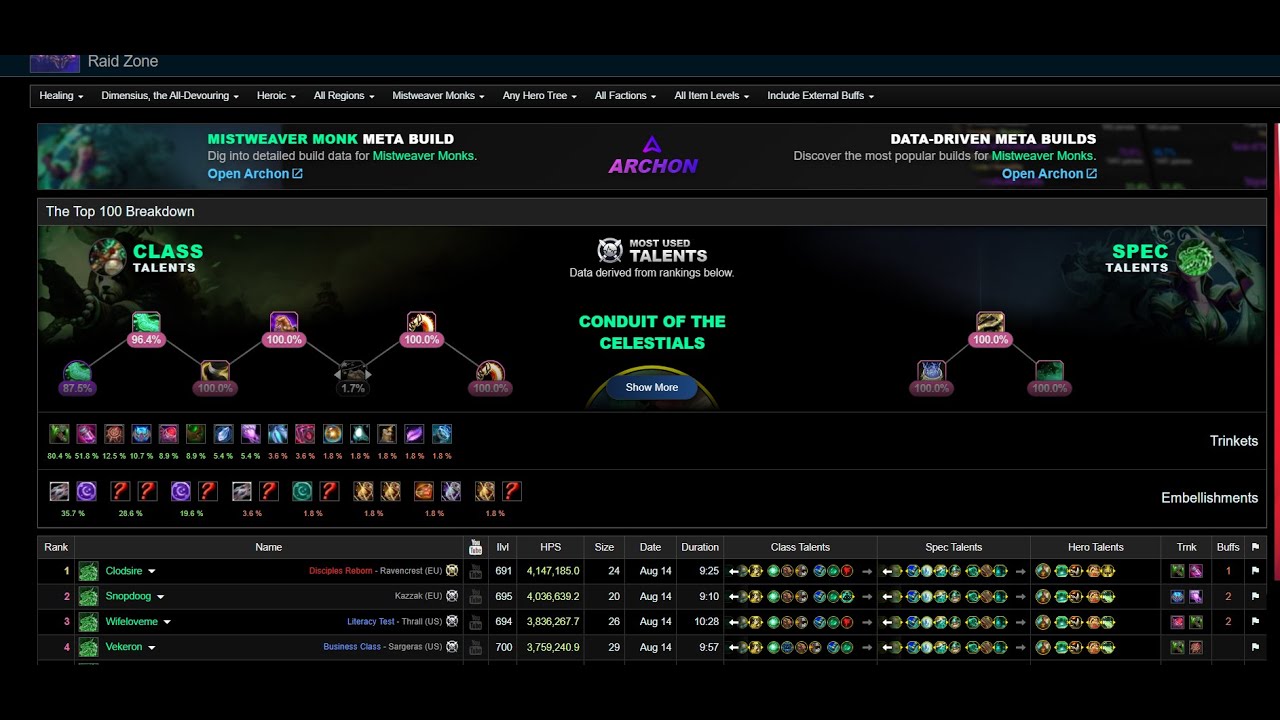Image resolution: width=1280 pixels, height=720 pixels.
Task: Click the Raid Zone icon at top
Action: click(x=54, y=62)
